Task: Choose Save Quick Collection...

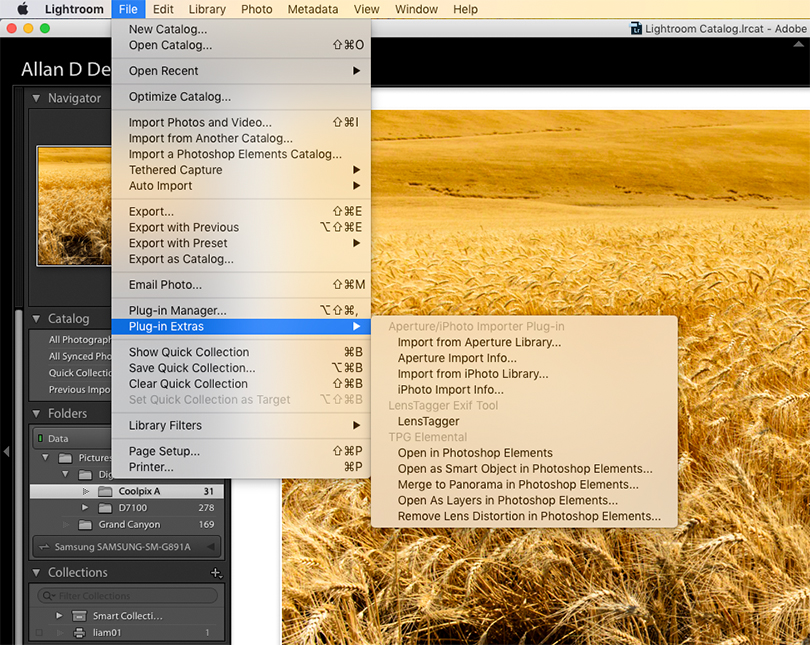Action: [241, 368]
